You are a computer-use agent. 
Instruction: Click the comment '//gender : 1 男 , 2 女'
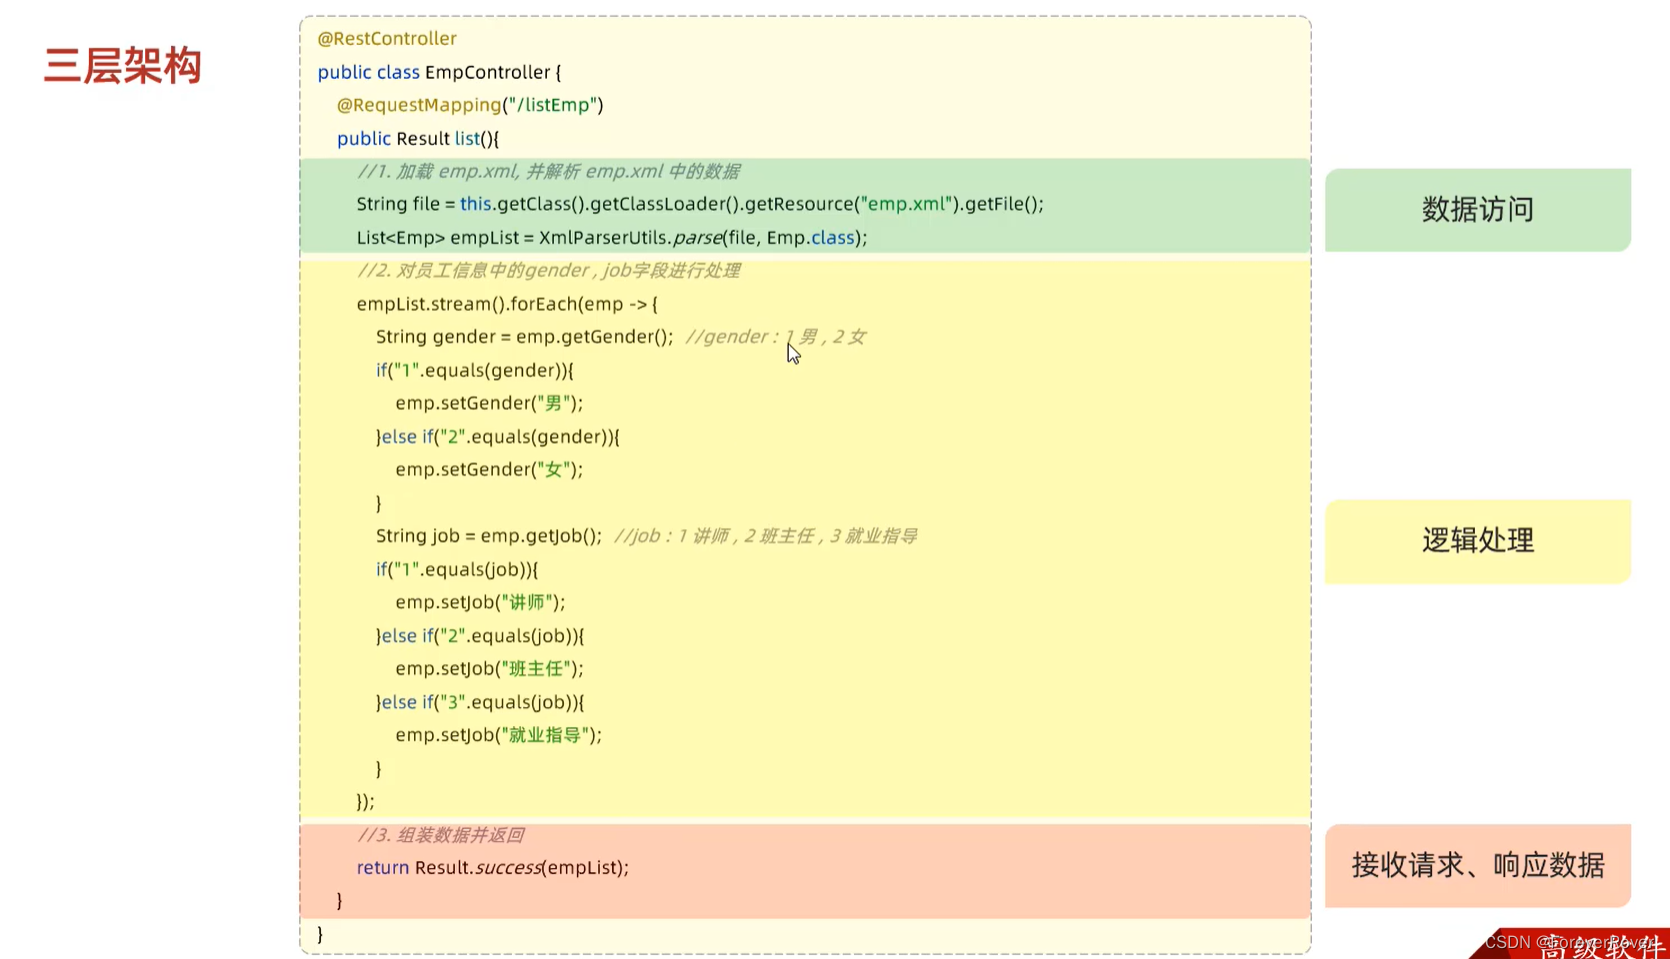(x=776, y=337)
